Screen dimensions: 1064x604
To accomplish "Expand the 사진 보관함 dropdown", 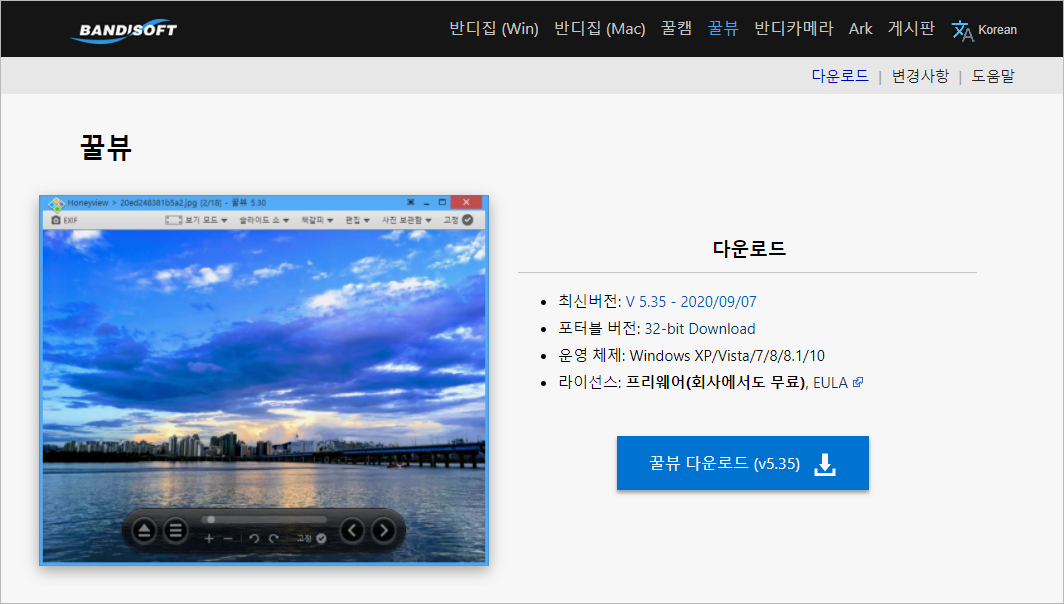I will click(x=406, y=220).
